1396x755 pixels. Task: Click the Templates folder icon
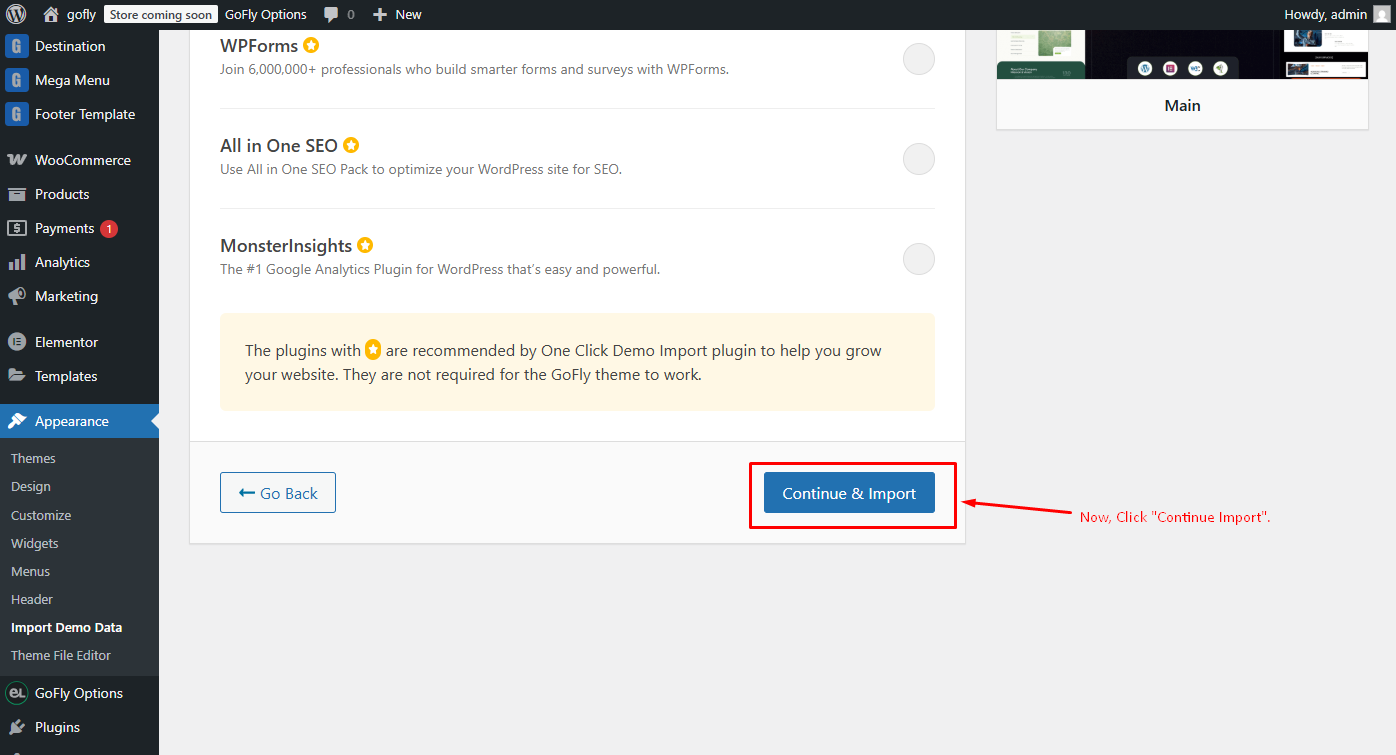(17, 376)
